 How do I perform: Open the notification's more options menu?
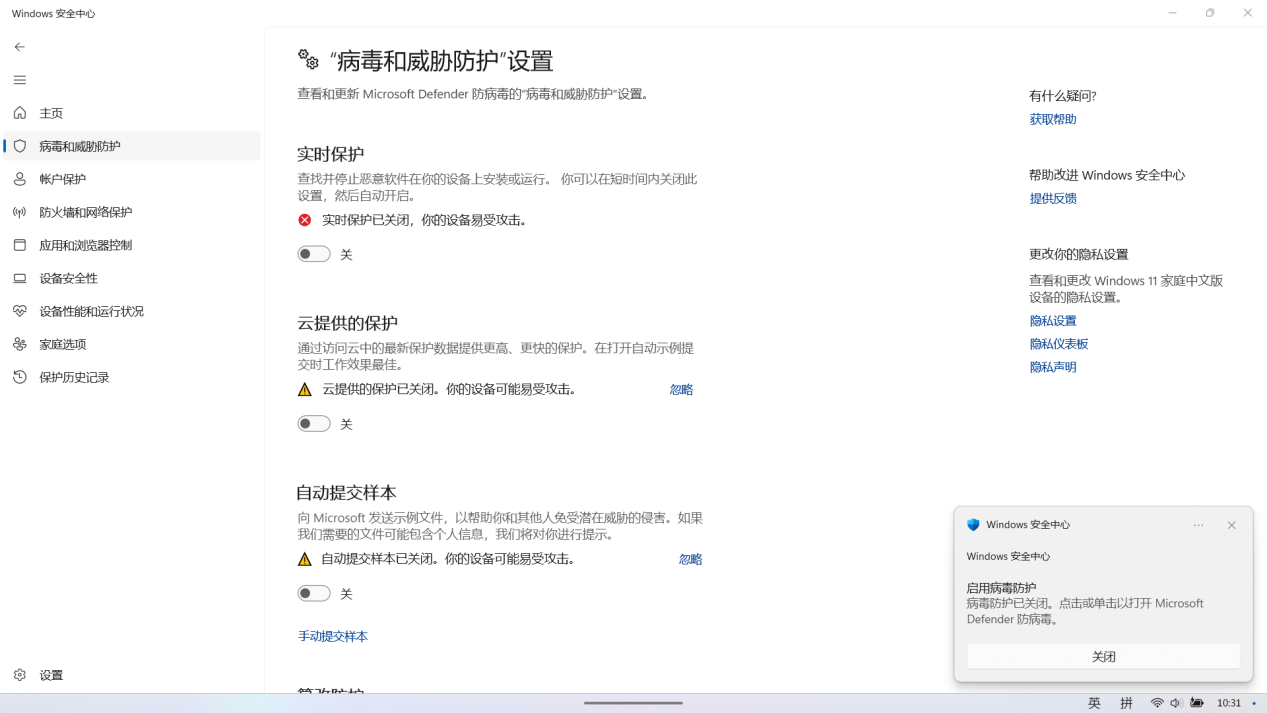point(1198,524)
